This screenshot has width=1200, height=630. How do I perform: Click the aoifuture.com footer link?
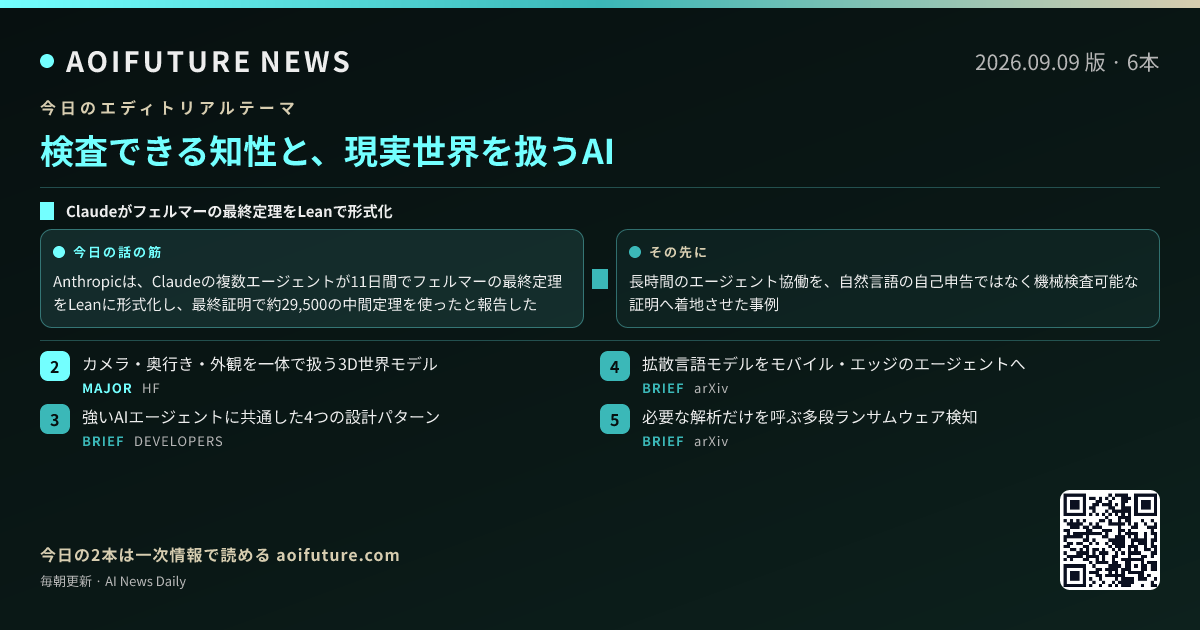[x=337, y=555]
